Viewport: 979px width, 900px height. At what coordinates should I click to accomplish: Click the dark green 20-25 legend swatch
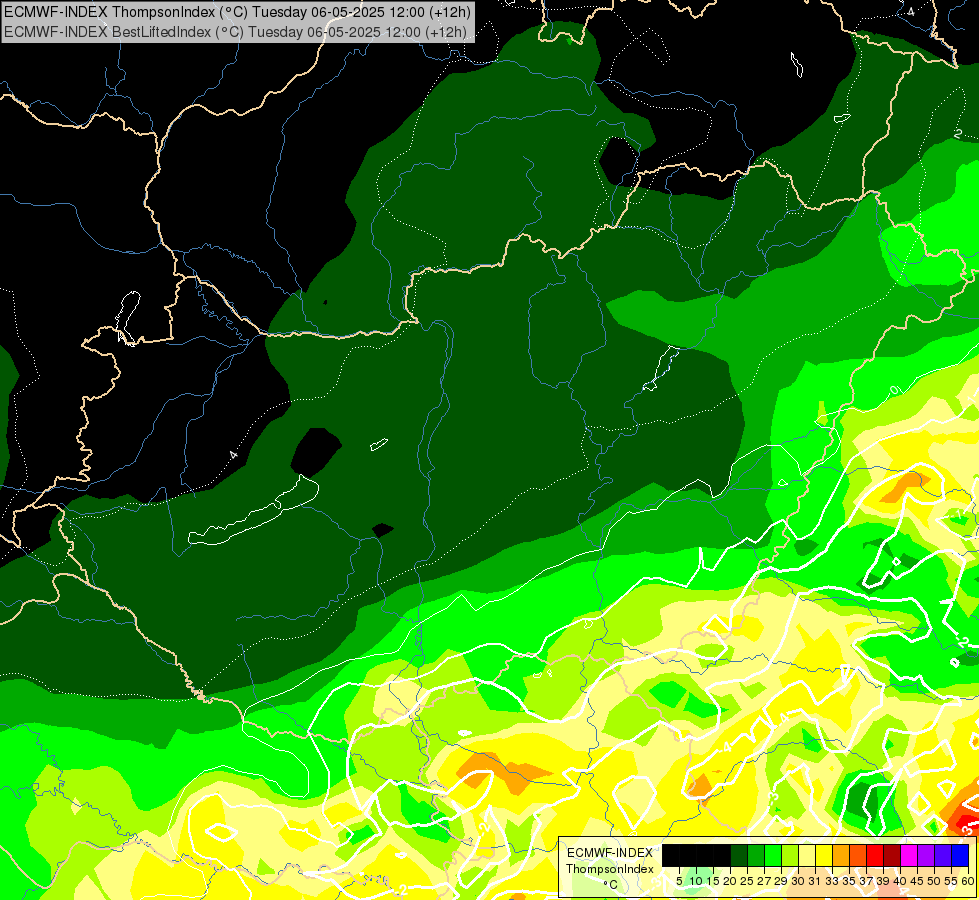click(x=739, y=855)
